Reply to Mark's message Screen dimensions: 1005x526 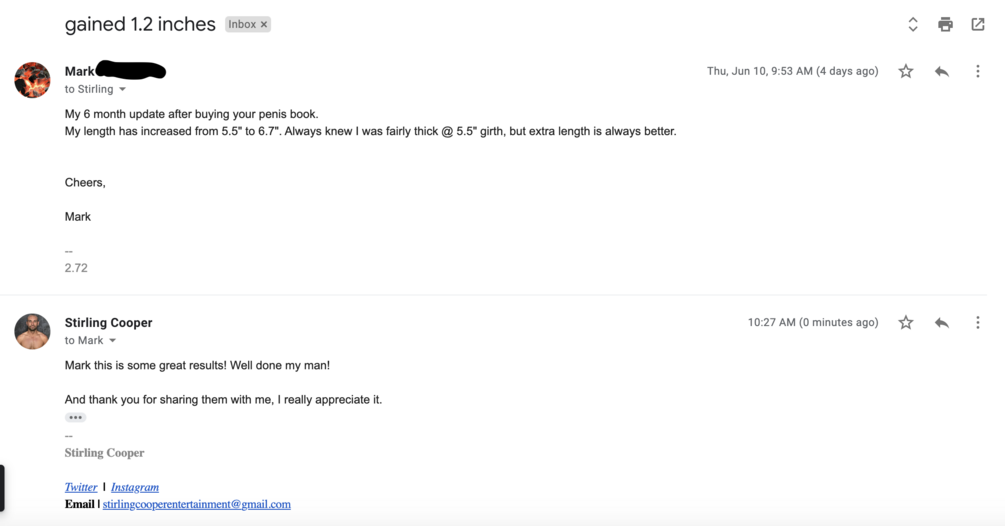coord(941,71)
